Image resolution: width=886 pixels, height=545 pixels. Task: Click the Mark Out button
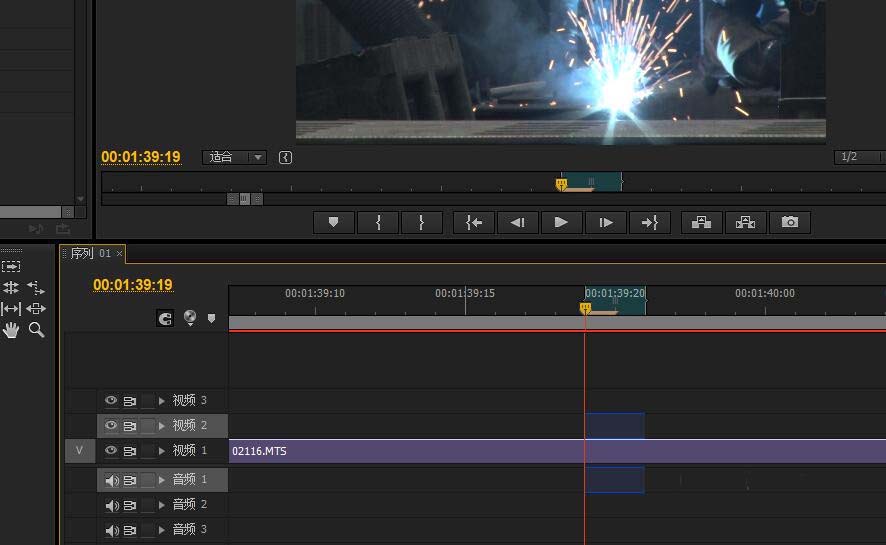tap(422, 223)
